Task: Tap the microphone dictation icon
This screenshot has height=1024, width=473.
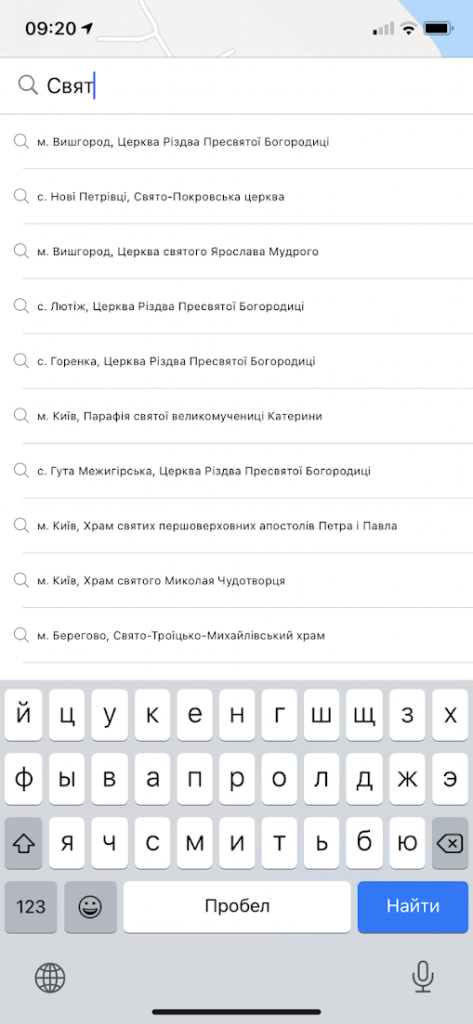Action: (423, 977)
